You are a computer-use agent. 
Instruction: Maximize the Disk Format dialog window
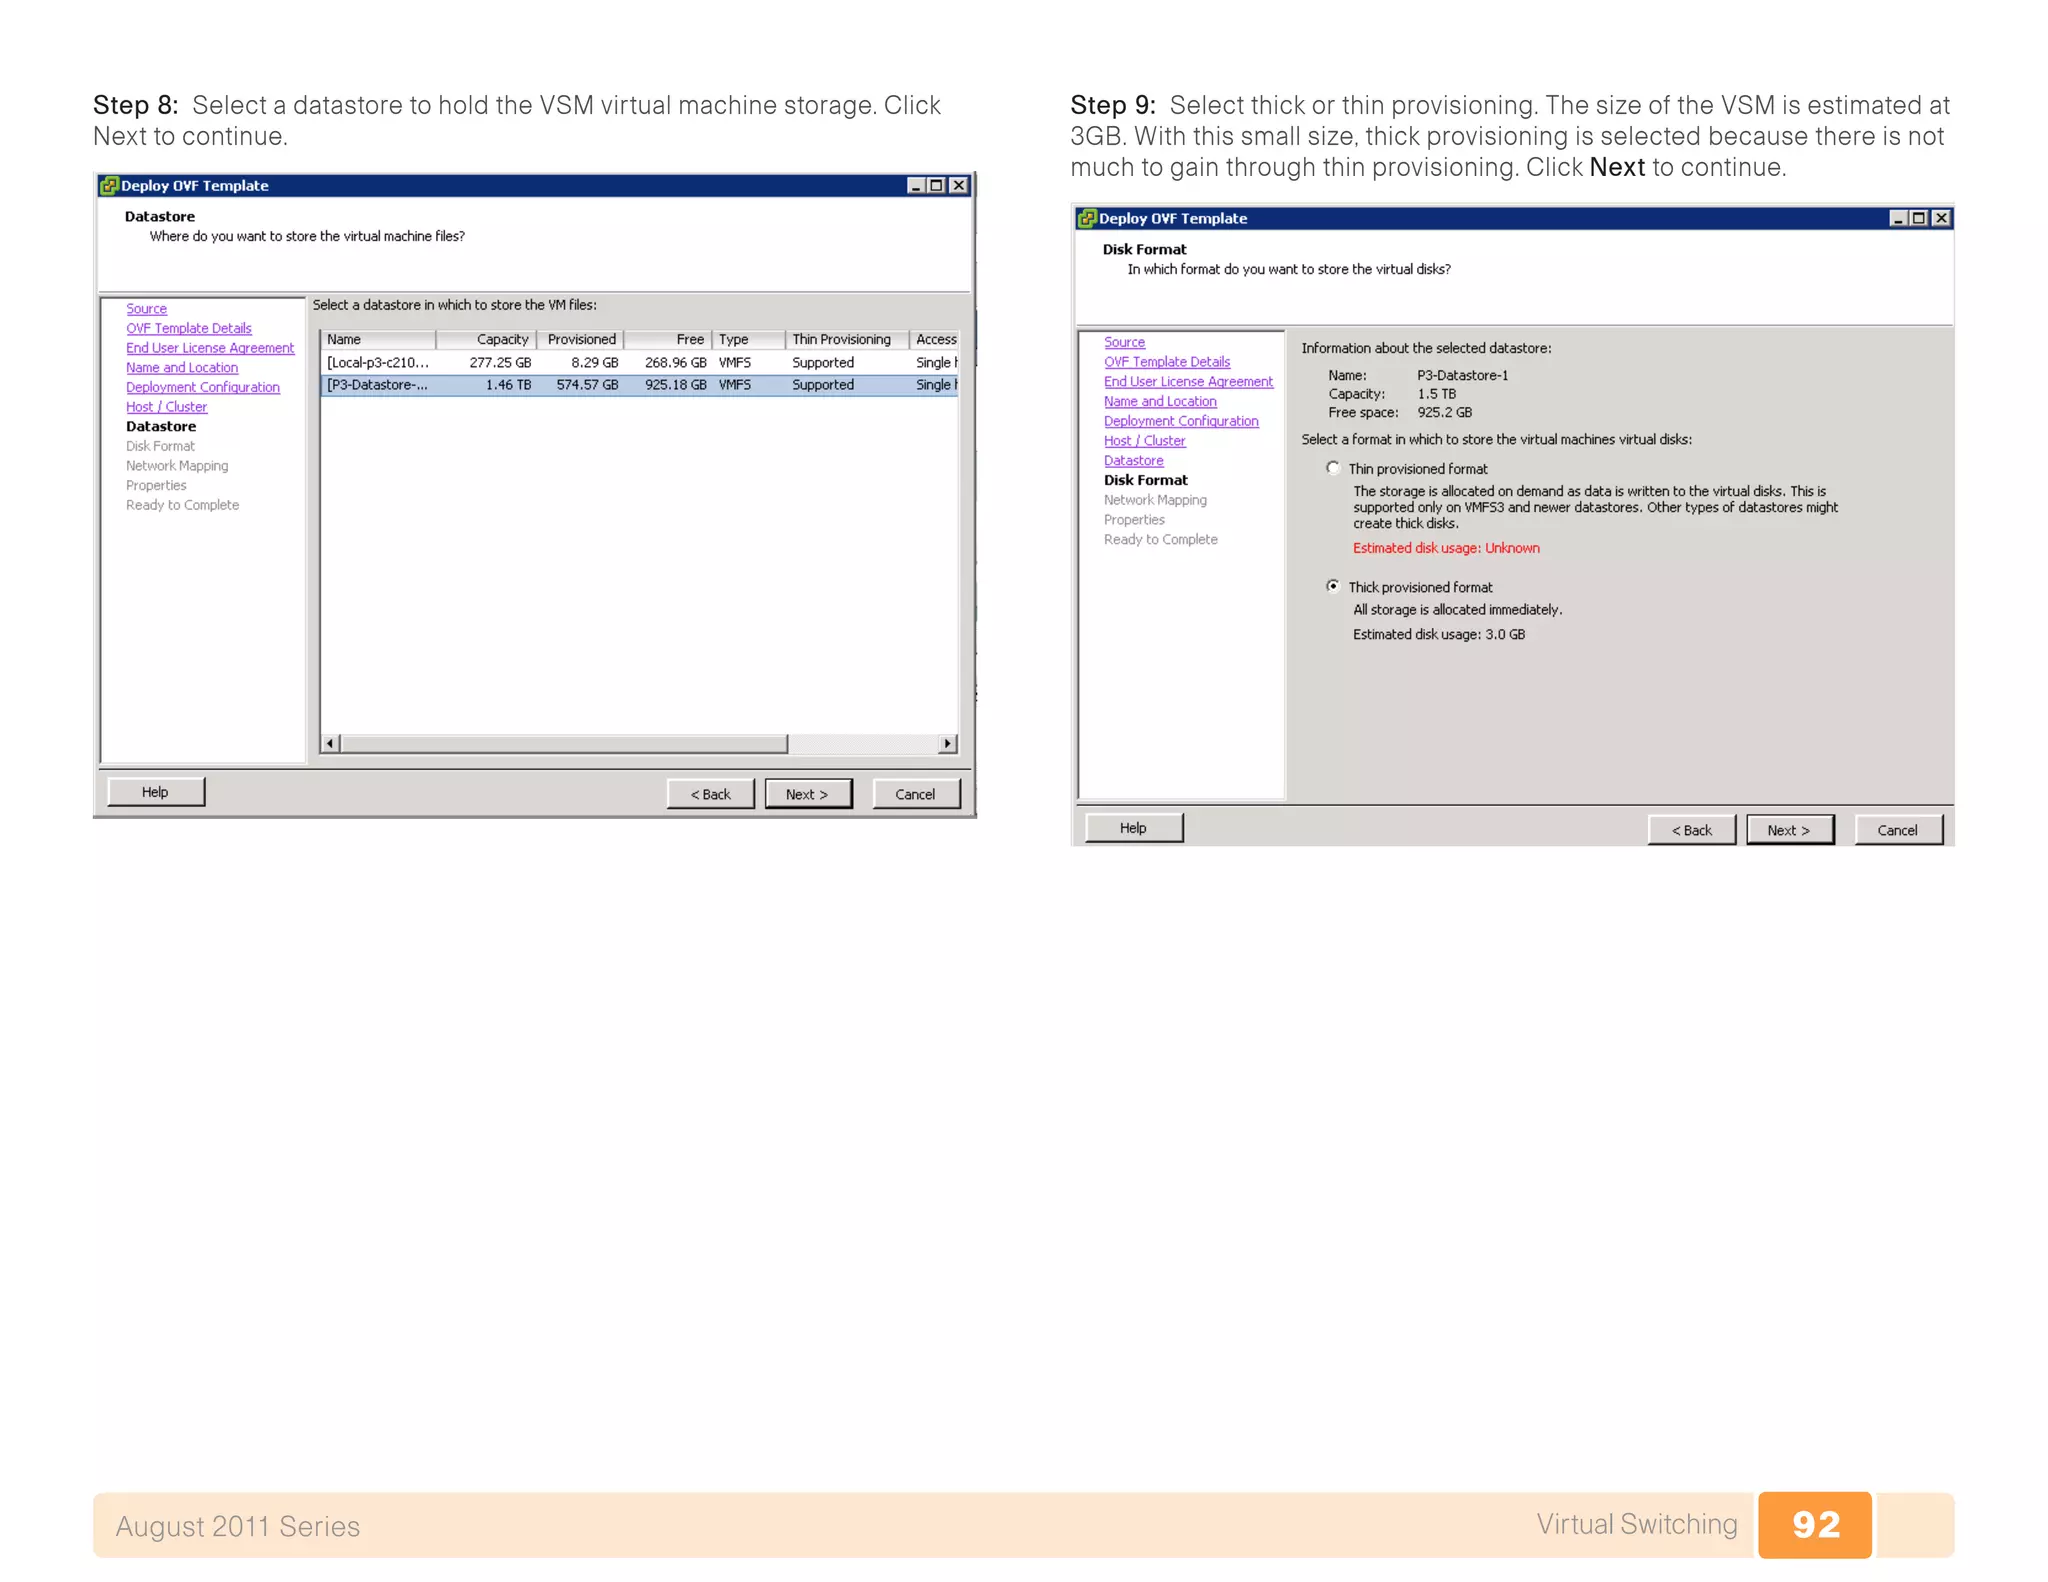(1918, 218)
